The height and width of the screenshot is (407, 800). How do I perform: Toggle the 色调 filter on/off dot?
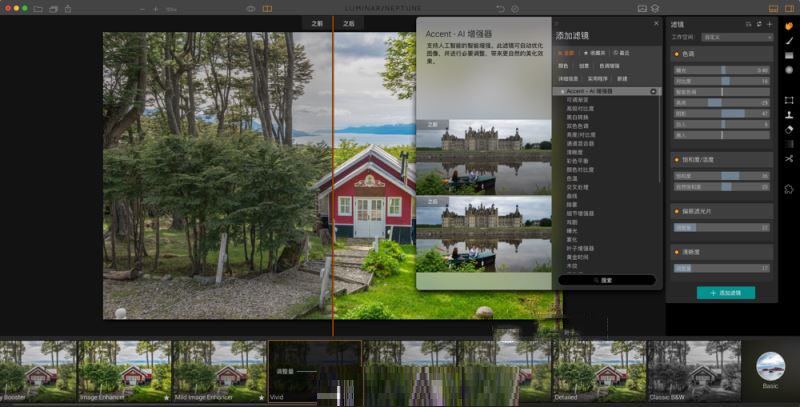click(x=677, y=53)
